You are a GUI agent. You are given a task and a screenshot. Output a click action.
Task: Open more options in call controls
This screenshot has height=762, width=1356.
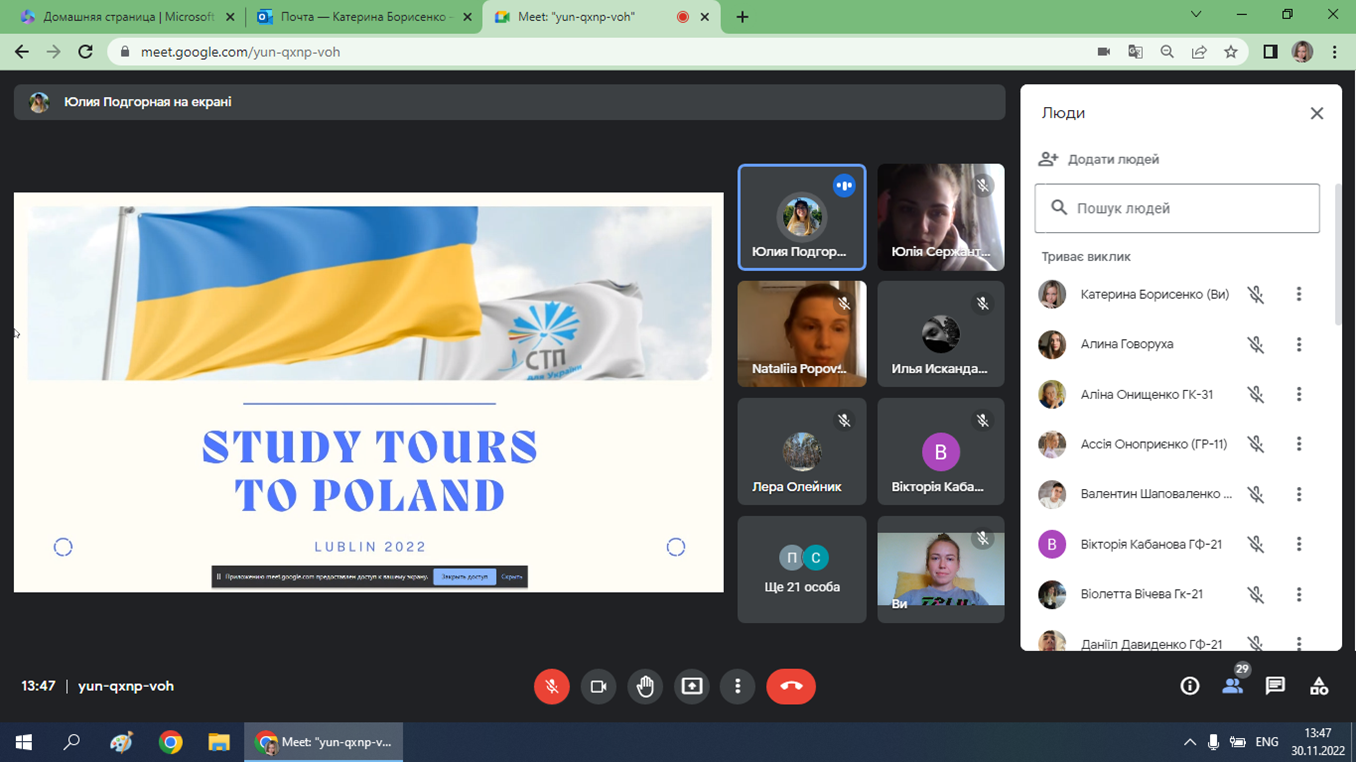pyautogui.click(x=738, y=686)
